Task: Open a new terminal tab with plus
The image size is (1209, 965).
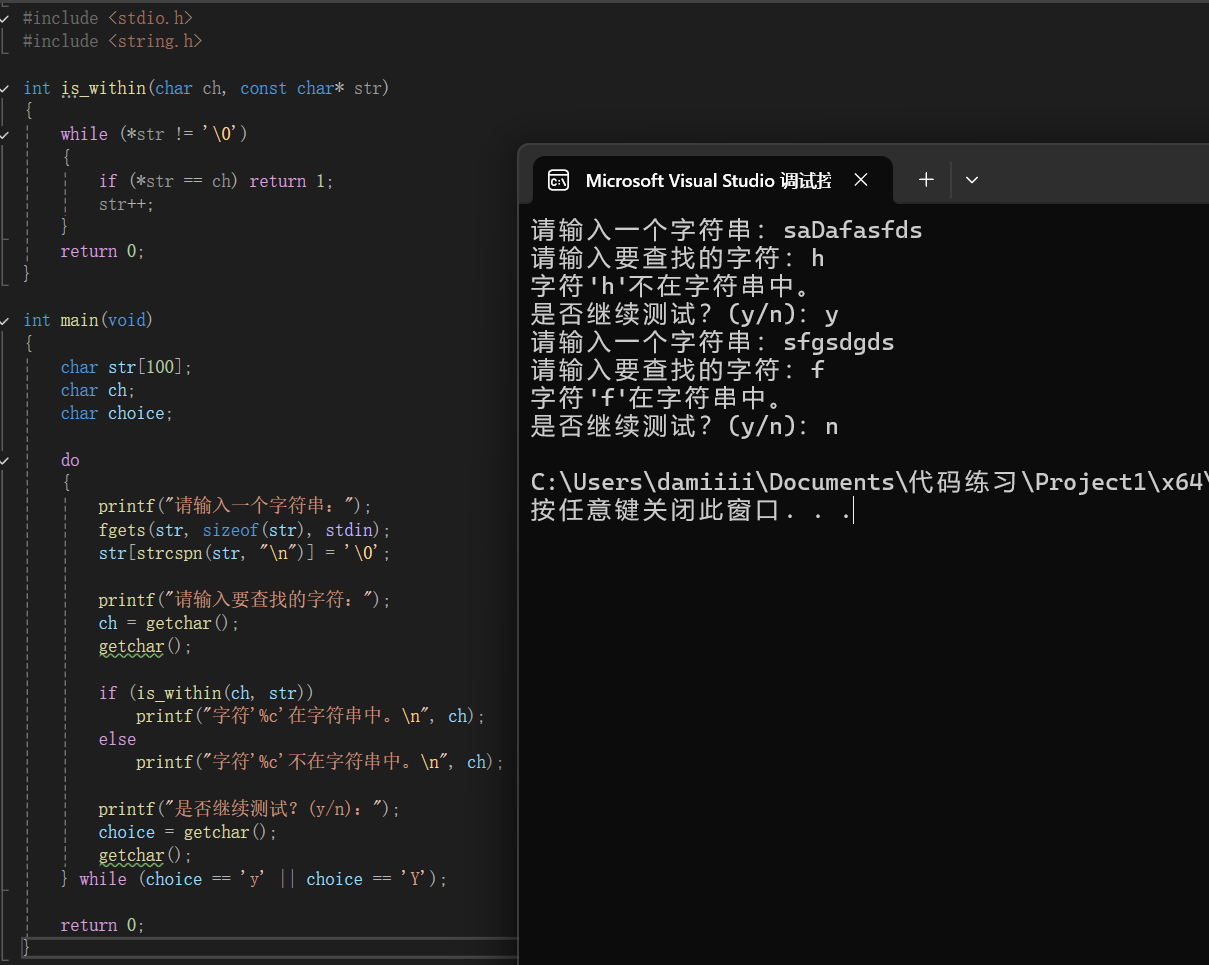Action: coord(926,180)
